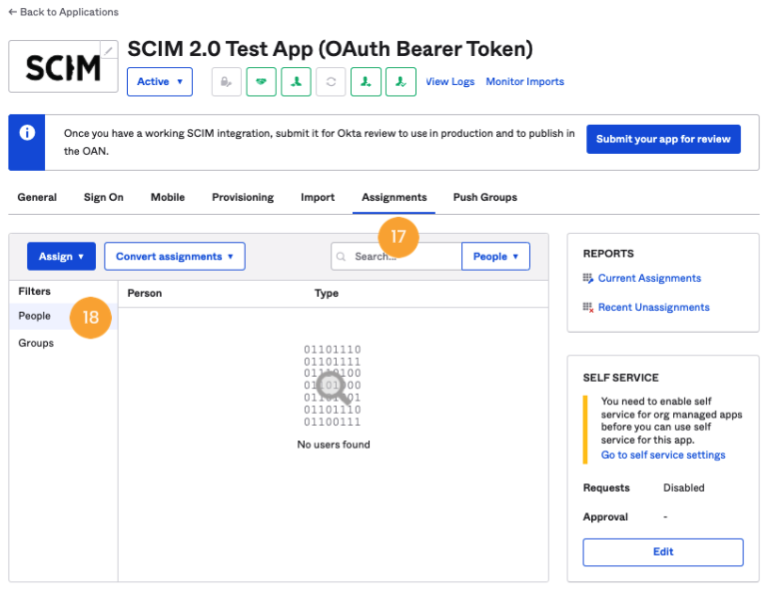The width and height of the screenshot is (770, 593).
Task: Click into the assignments Search field
Action: pos(397,256)
